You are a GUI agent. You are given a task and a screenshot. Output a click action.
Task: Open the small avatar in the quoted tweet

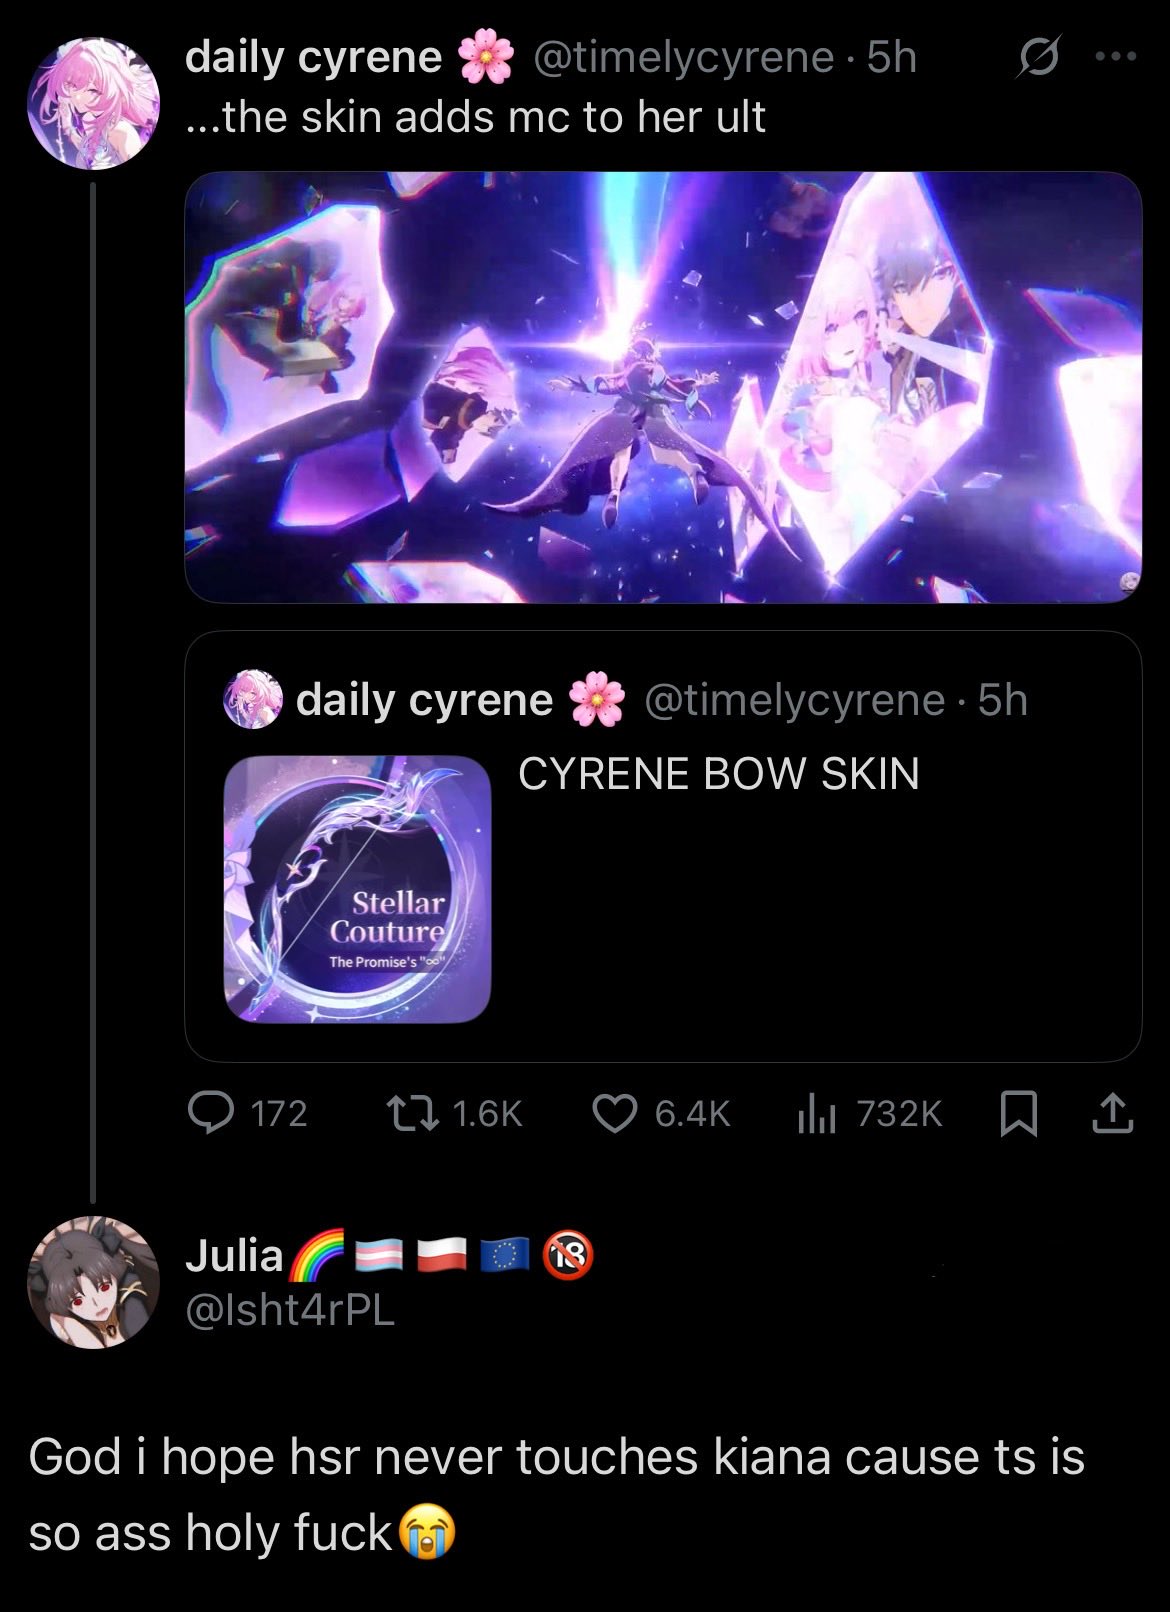(254, 699)
